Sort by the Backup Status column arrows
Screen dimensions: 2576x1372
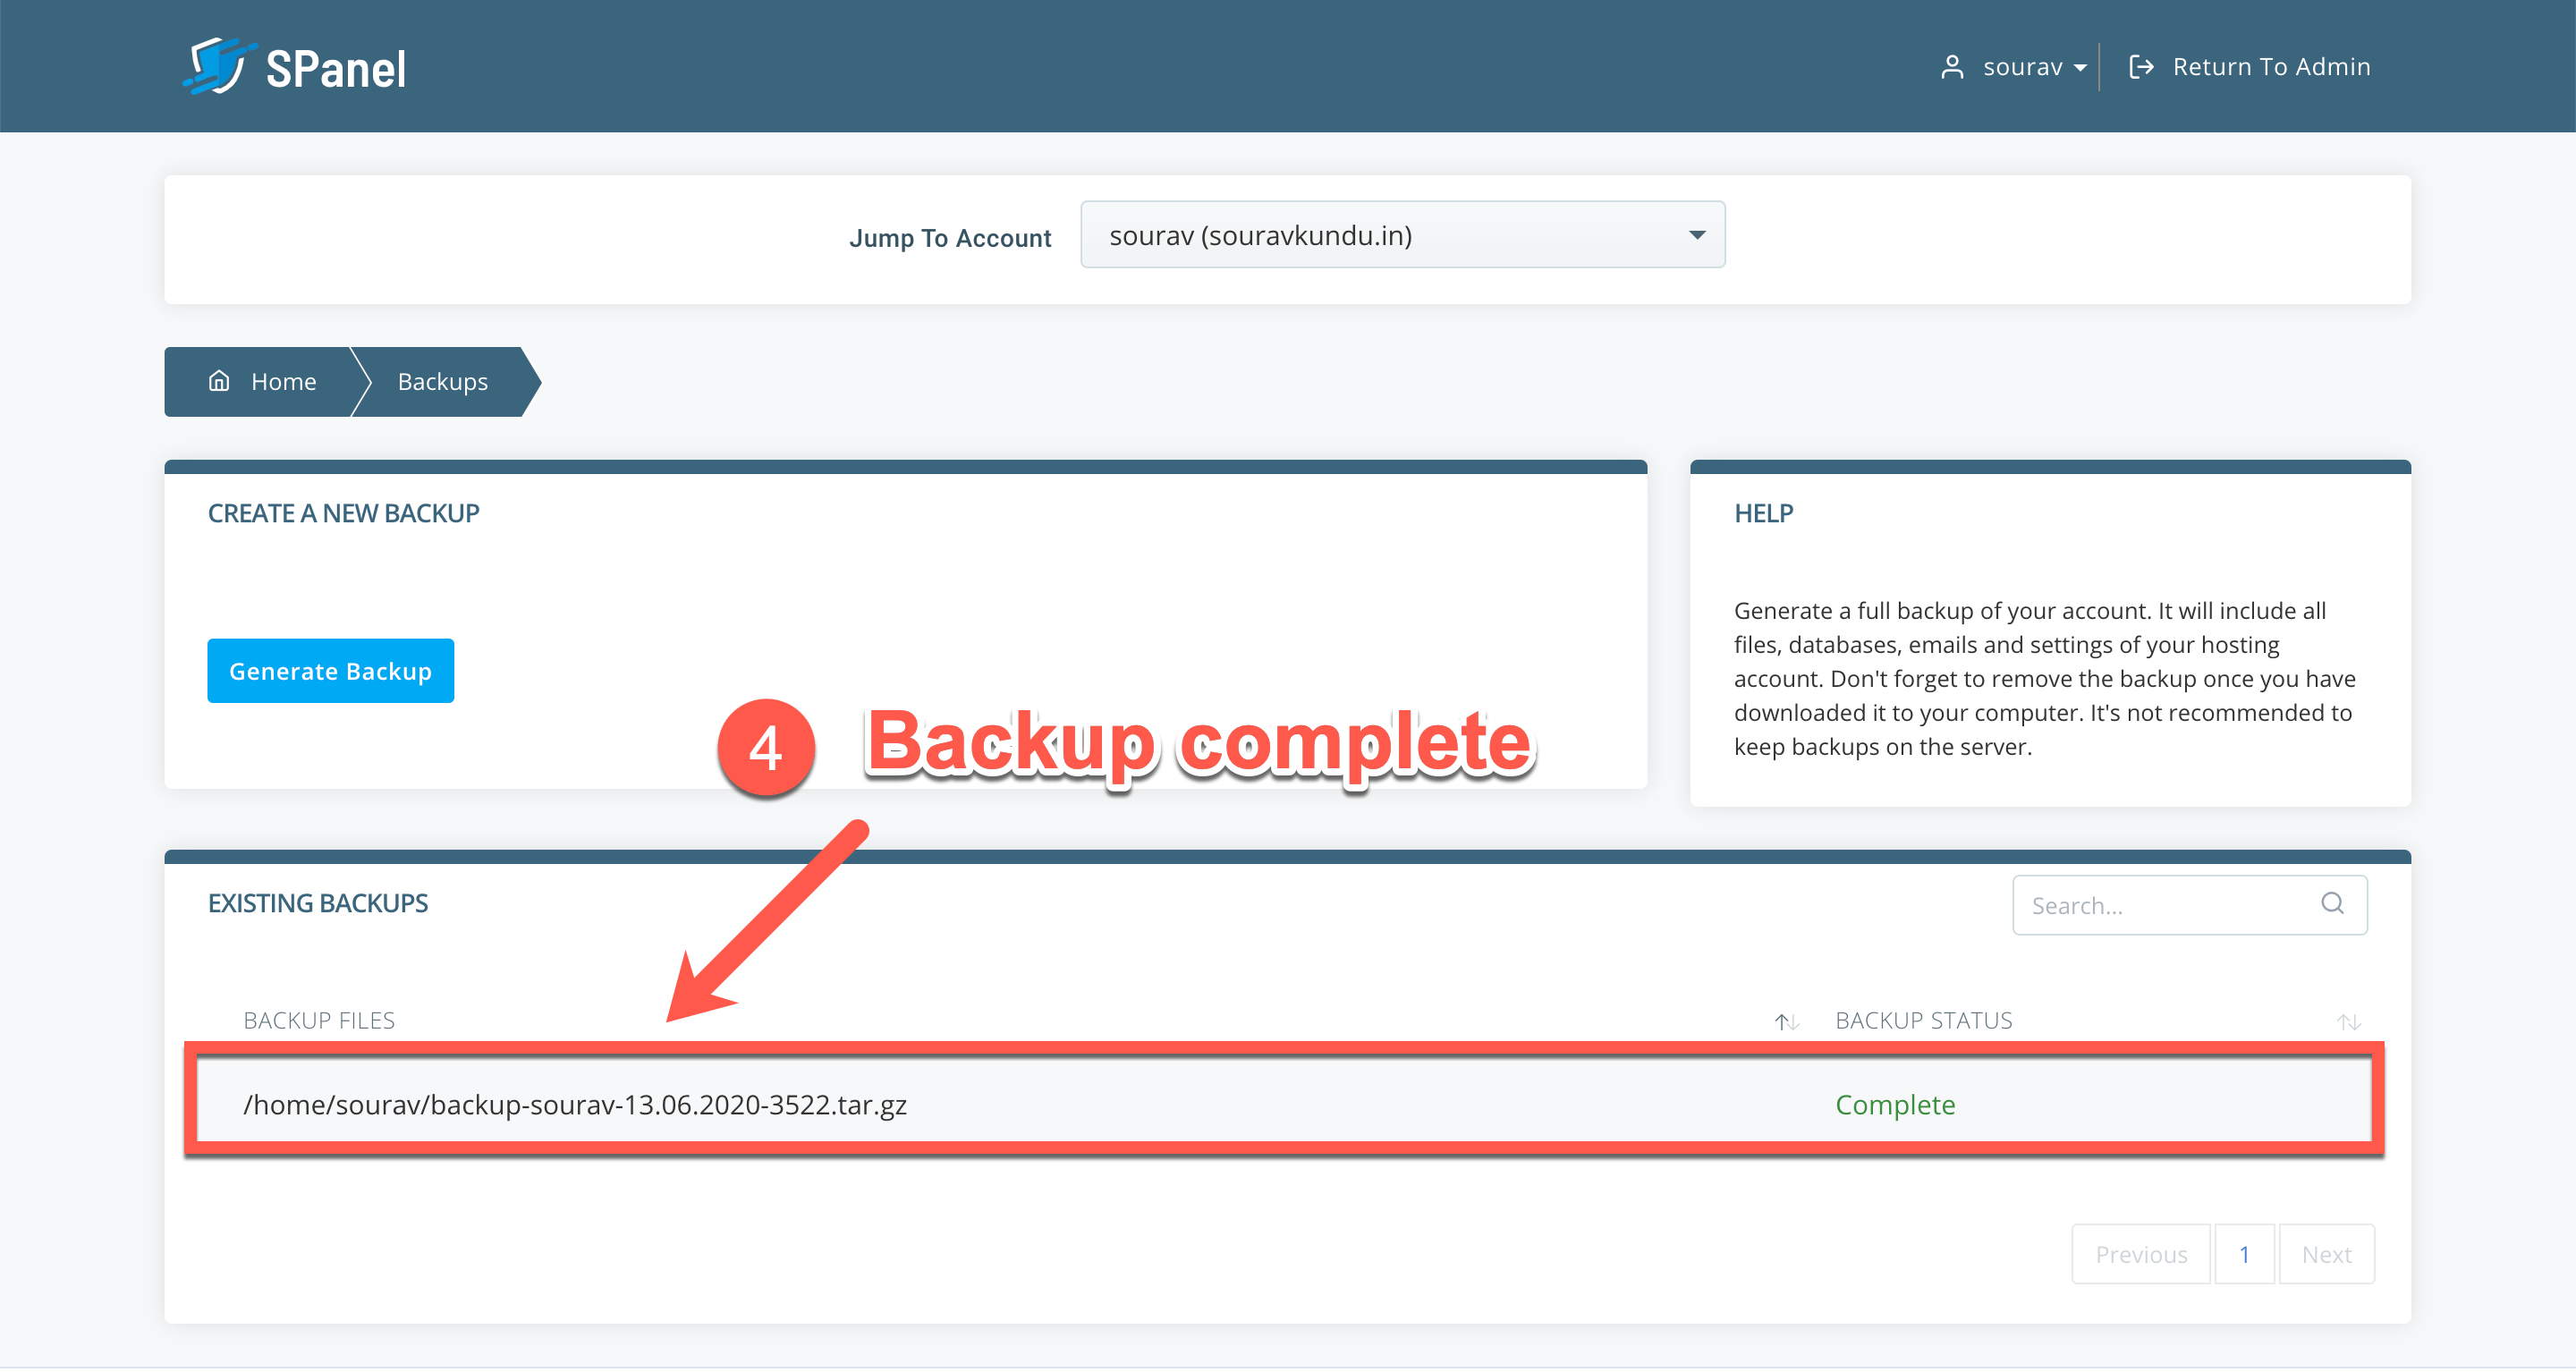coord(2348,1022)
